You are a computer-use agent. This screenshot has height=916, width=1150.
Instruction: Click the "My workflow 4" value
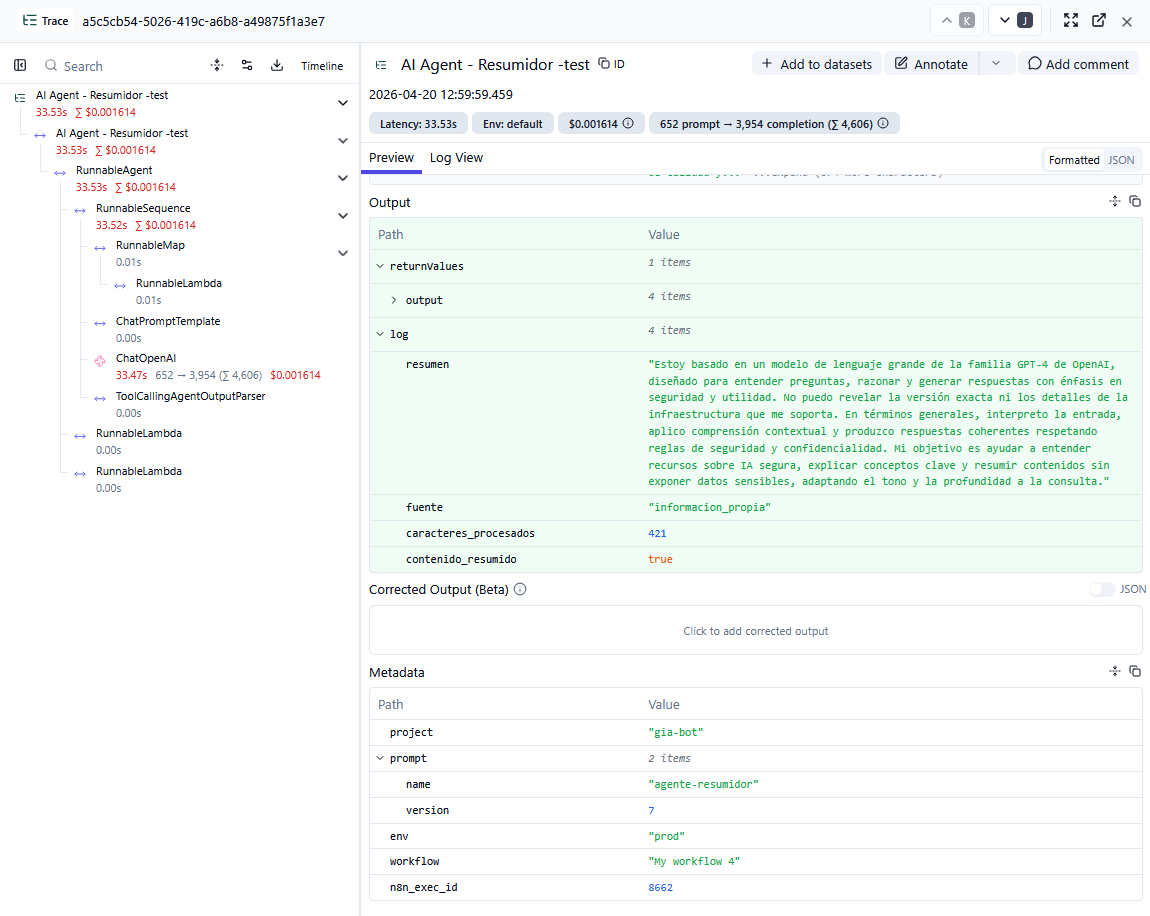(694, 861)
